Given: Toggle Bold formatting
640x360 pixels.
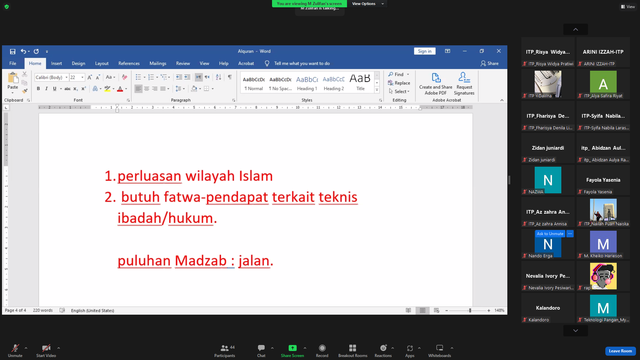Looking at the screenshot, I should tap(38, 89).
